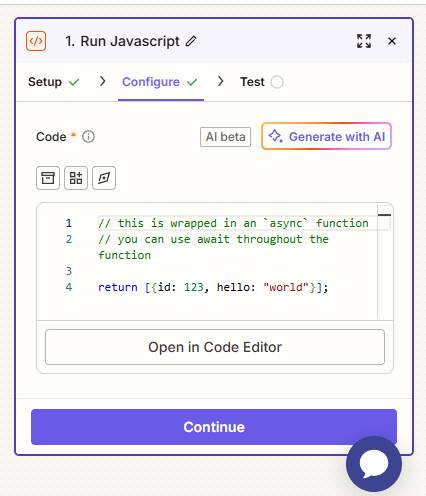Close the Run Javascript panel

click(392, 41)
